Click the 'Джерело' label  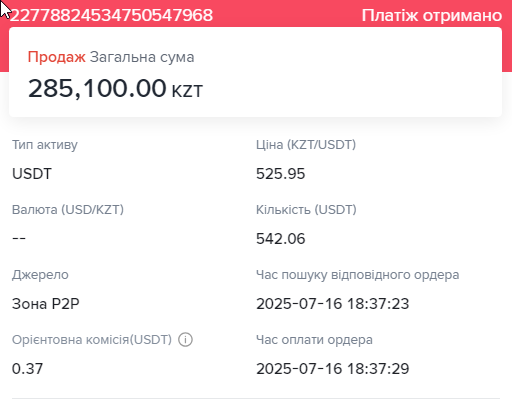(x=40, y=275)
